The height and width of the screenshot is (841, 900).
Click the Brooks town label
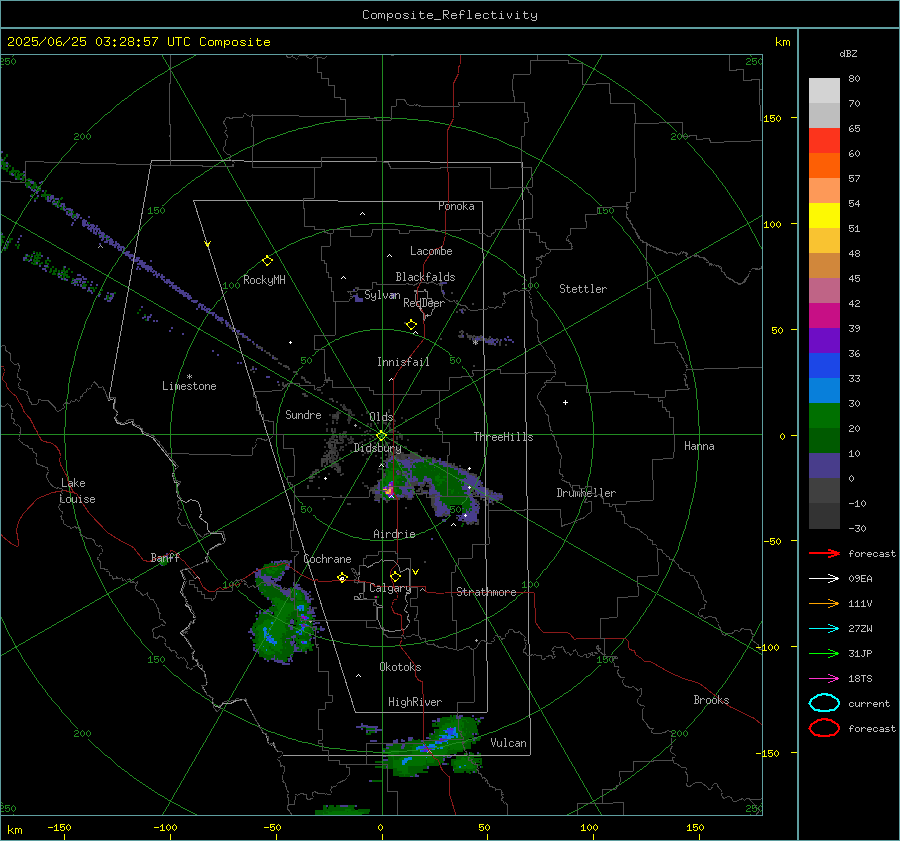(711, 700)
